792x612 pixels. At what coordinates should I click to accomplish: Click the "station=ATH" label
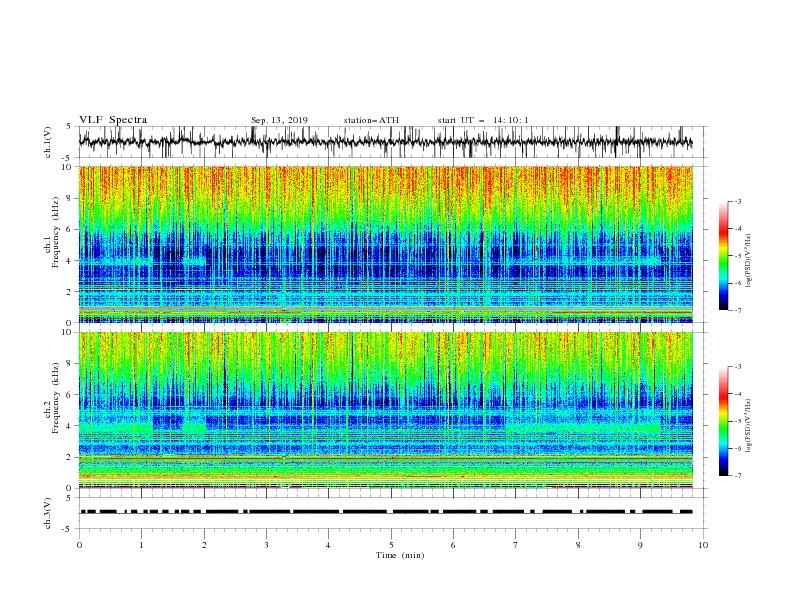click(371, 120)
